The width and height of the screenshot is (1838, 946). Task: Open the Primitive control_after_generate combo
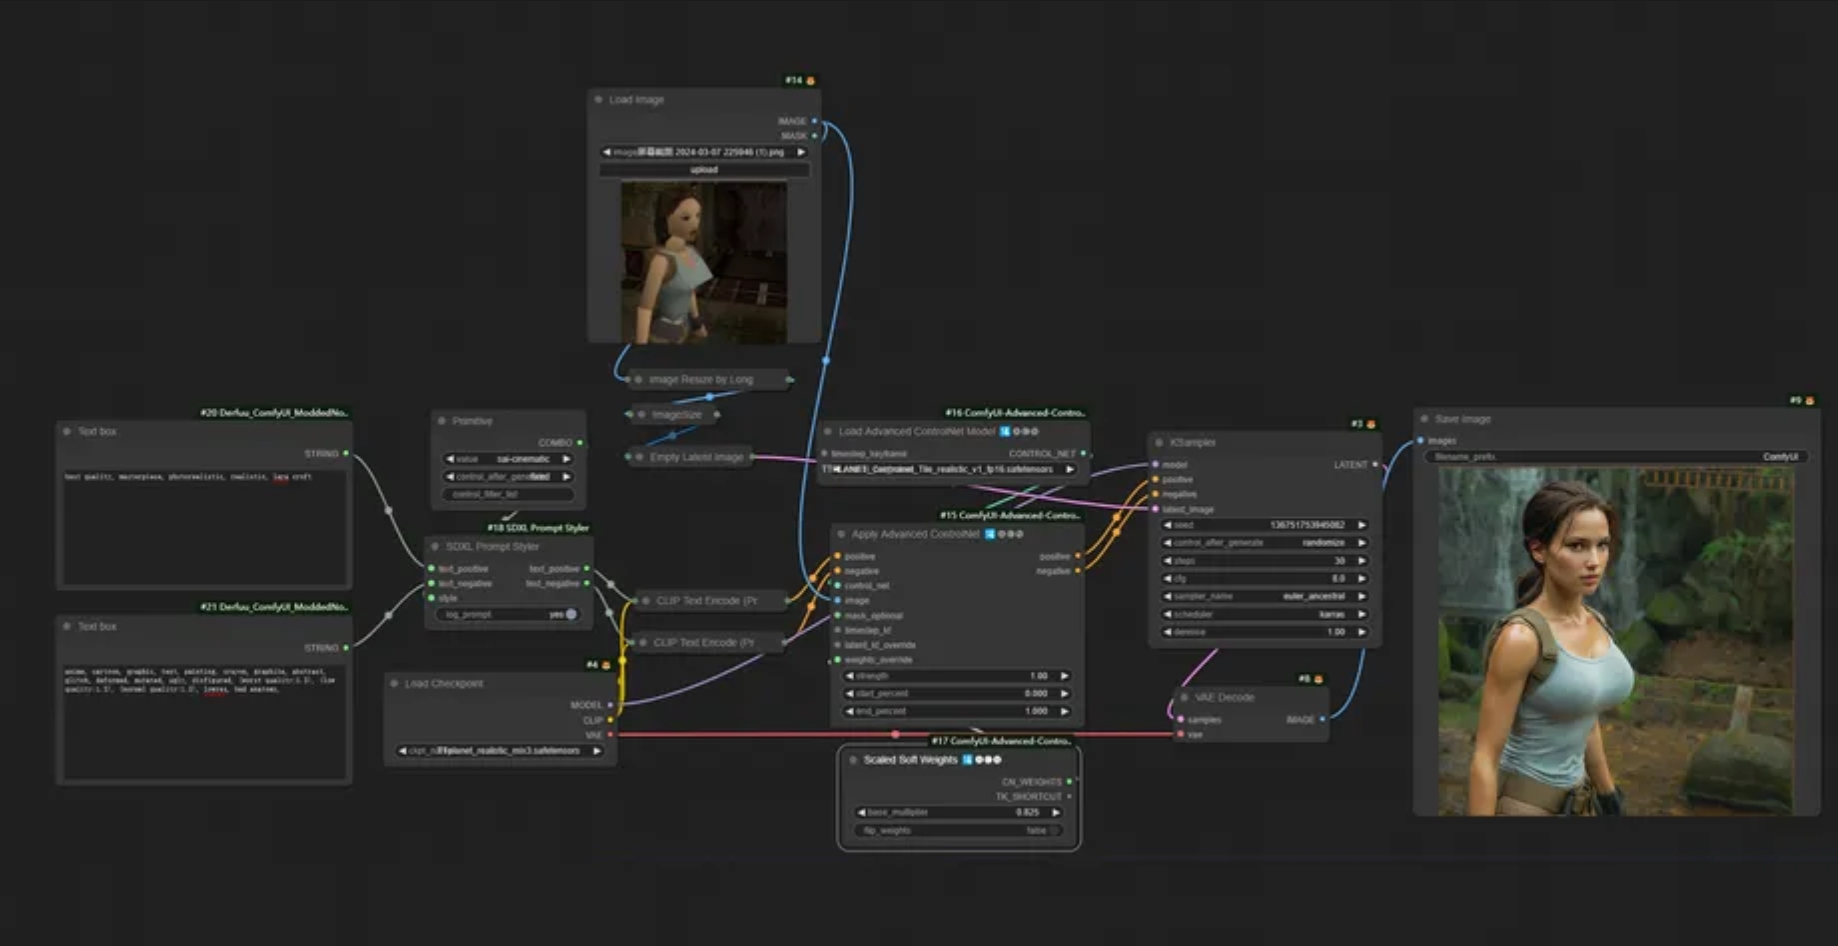tap(508, 477)
